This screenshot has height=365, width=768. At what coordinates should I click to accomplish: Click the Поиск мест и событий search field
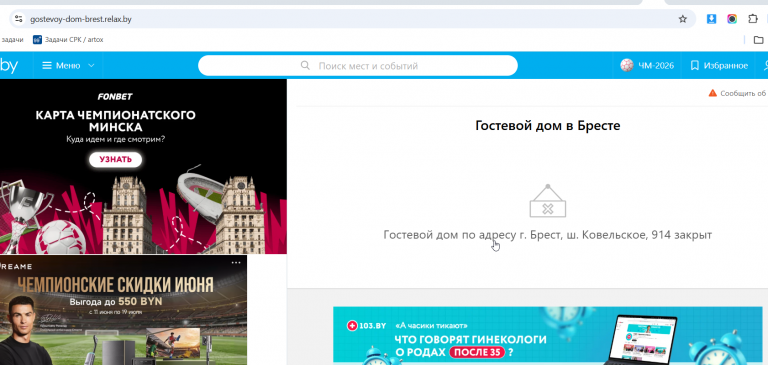[358, 66]
